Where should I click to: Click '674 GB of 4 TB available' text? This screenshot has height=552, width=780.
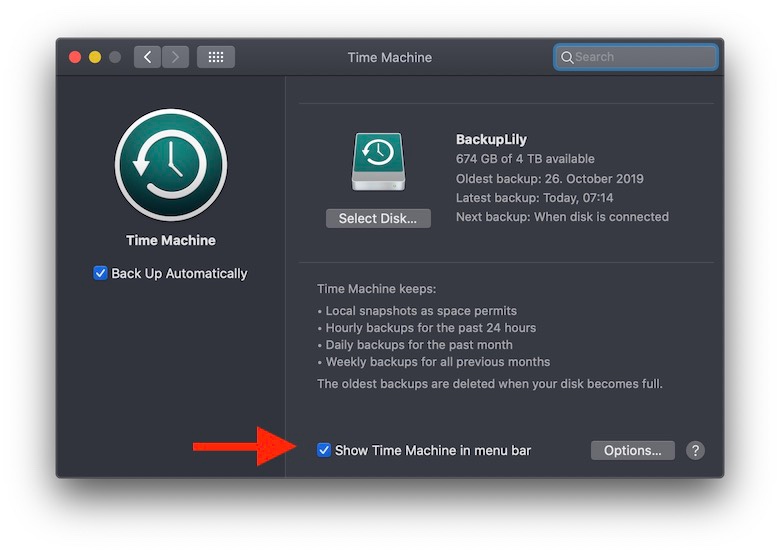click(x=525, y=159)
